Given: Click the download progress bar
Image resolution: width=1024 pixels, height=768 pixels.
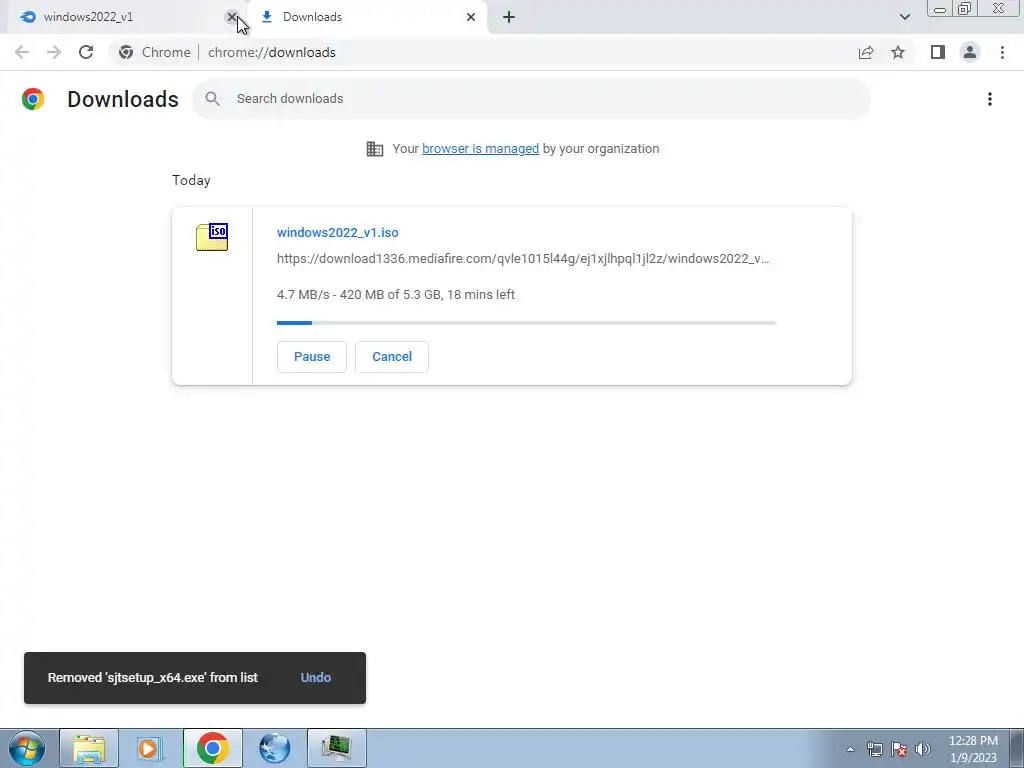Looking at the screenshot, I should 526,323.
